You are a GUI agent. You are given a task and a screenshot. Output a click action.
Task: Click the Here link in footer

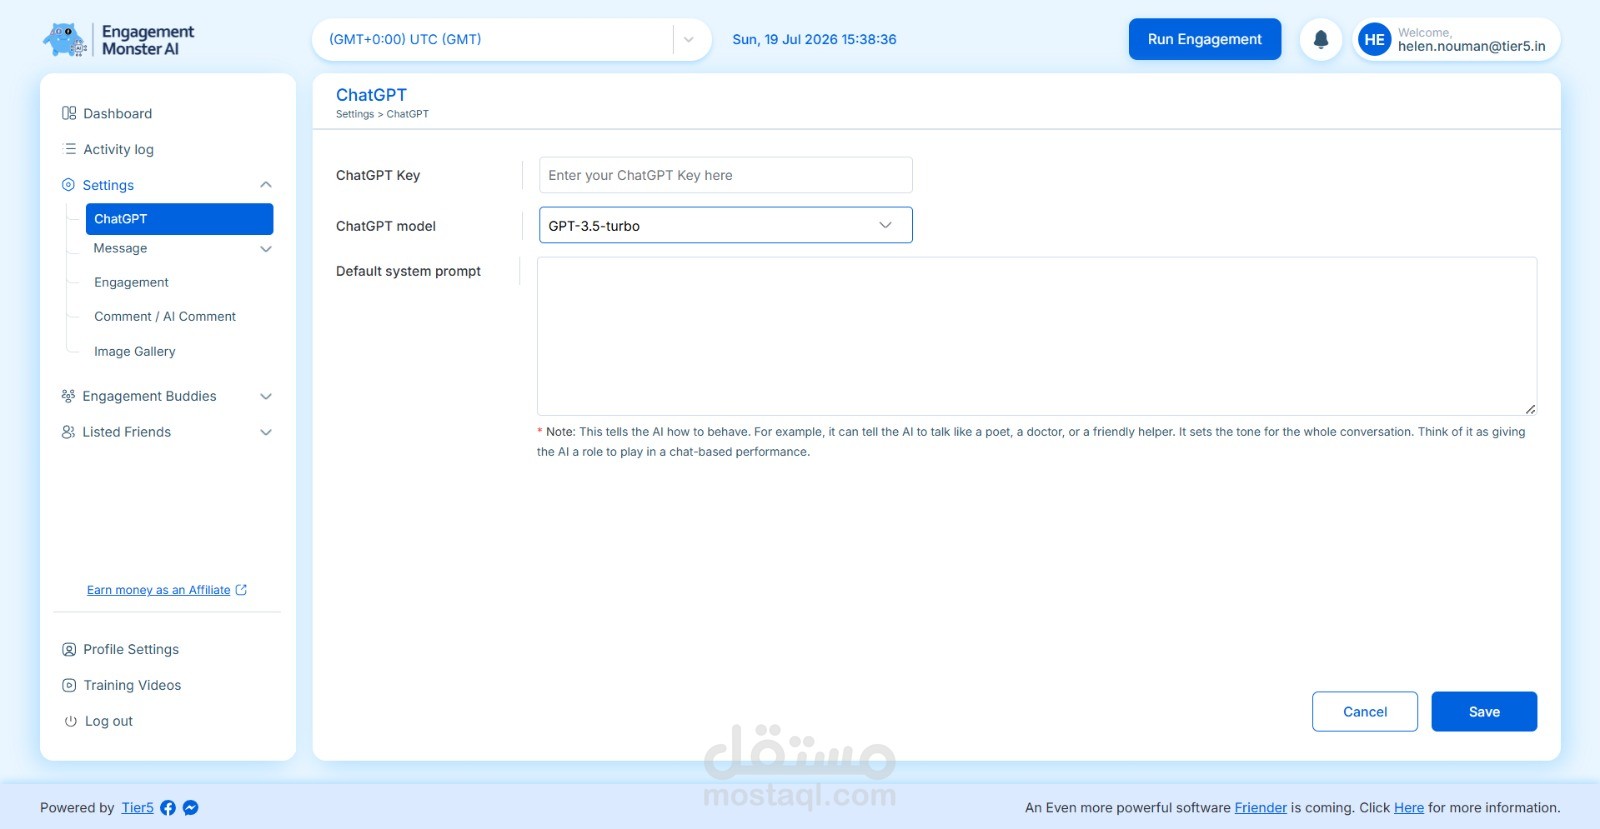coord(1409,808)
